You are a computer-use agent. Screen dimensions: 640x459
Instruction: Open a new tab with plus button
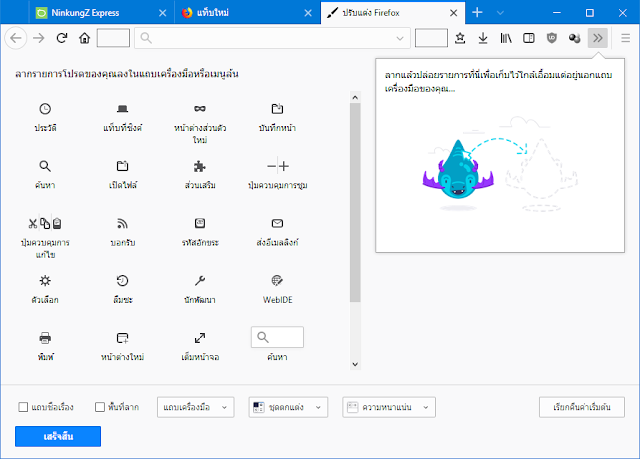coord(477,13)
